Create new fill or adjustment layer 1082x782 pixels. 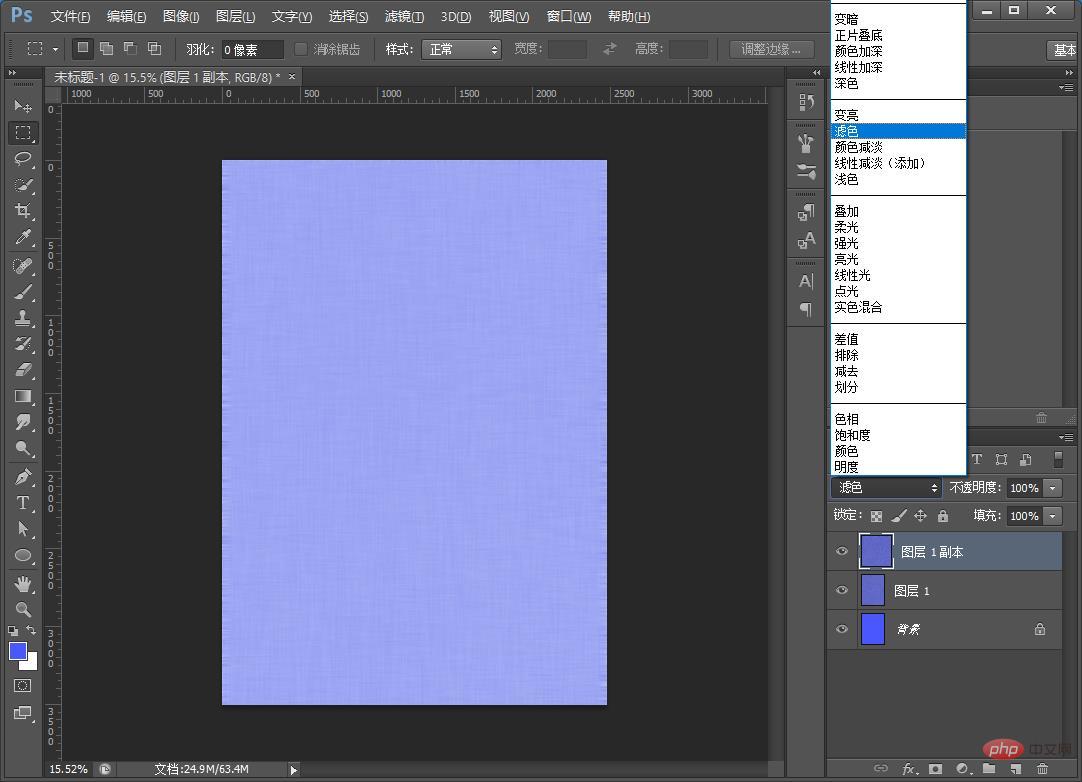tap(963, 768)
